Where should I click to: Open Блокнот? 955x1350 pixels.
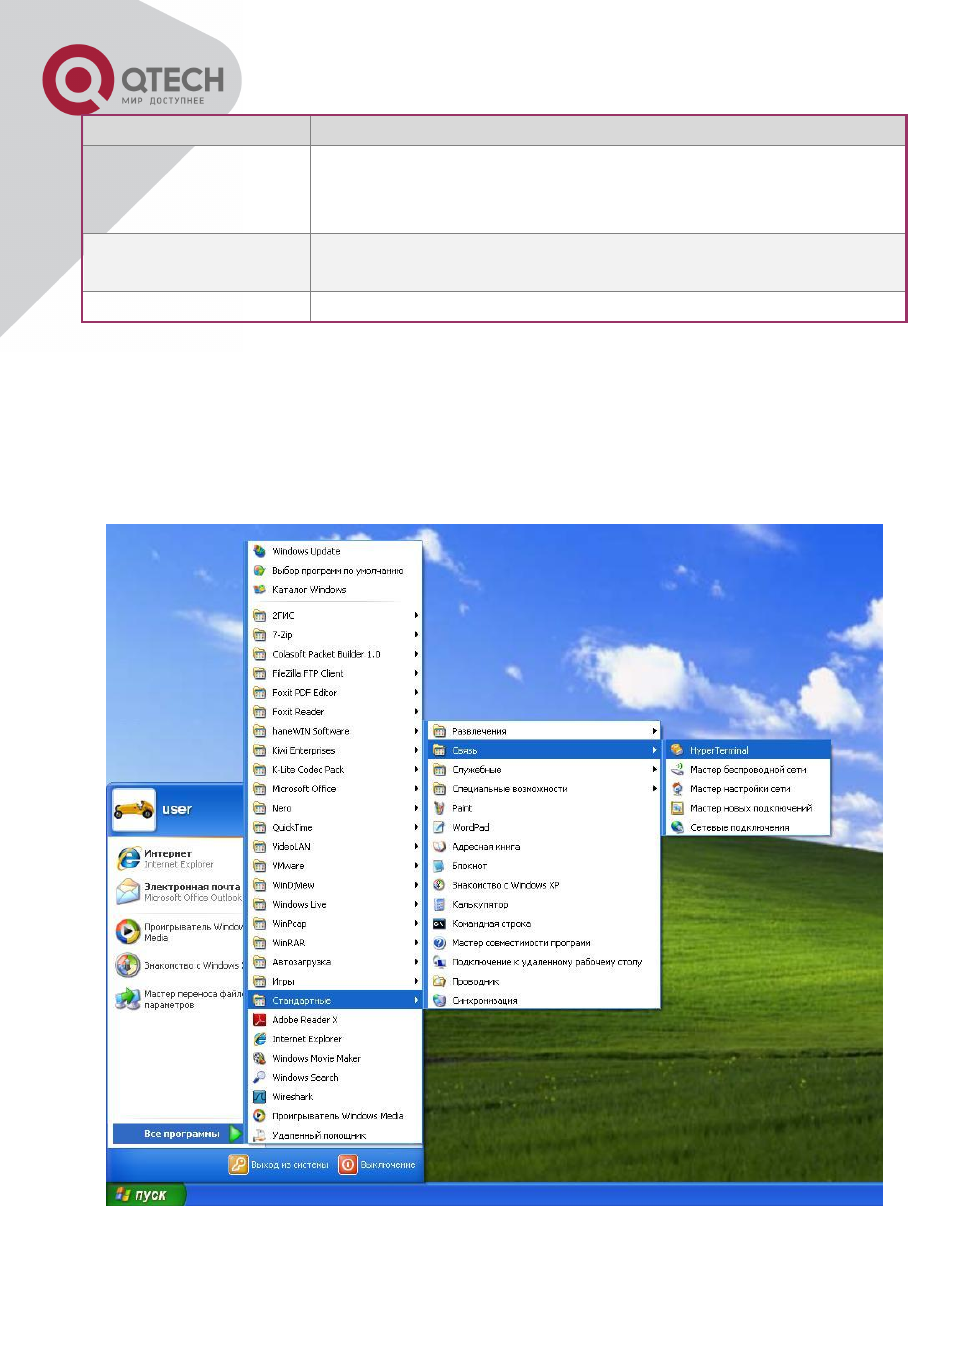pyautogui.click(x=544, y=866)
